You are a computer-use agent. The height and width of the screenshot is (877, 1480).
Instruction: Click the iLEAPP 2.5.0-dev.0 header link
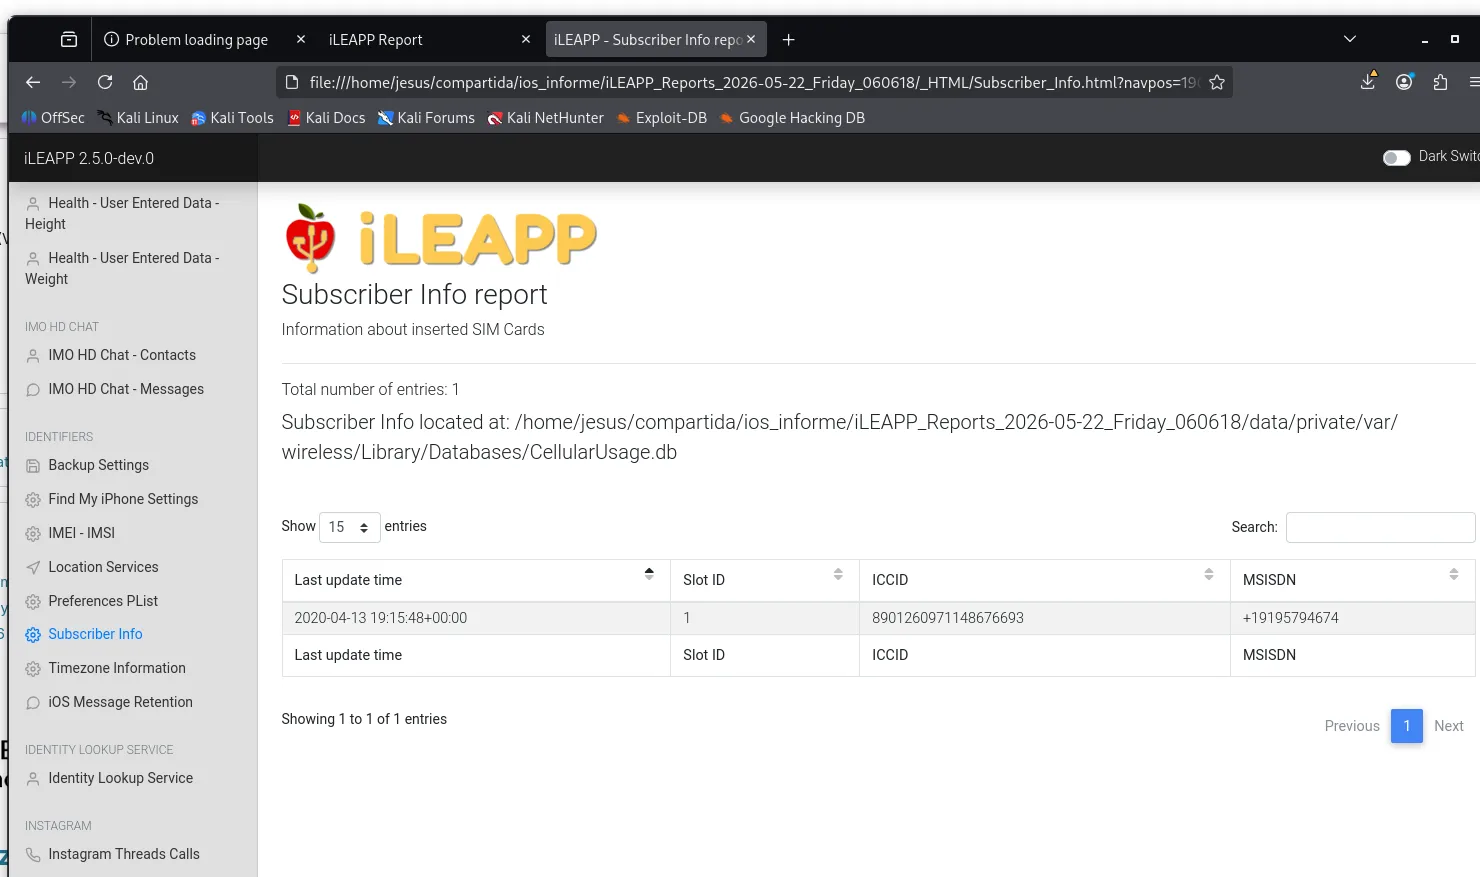tap(89, 158)
